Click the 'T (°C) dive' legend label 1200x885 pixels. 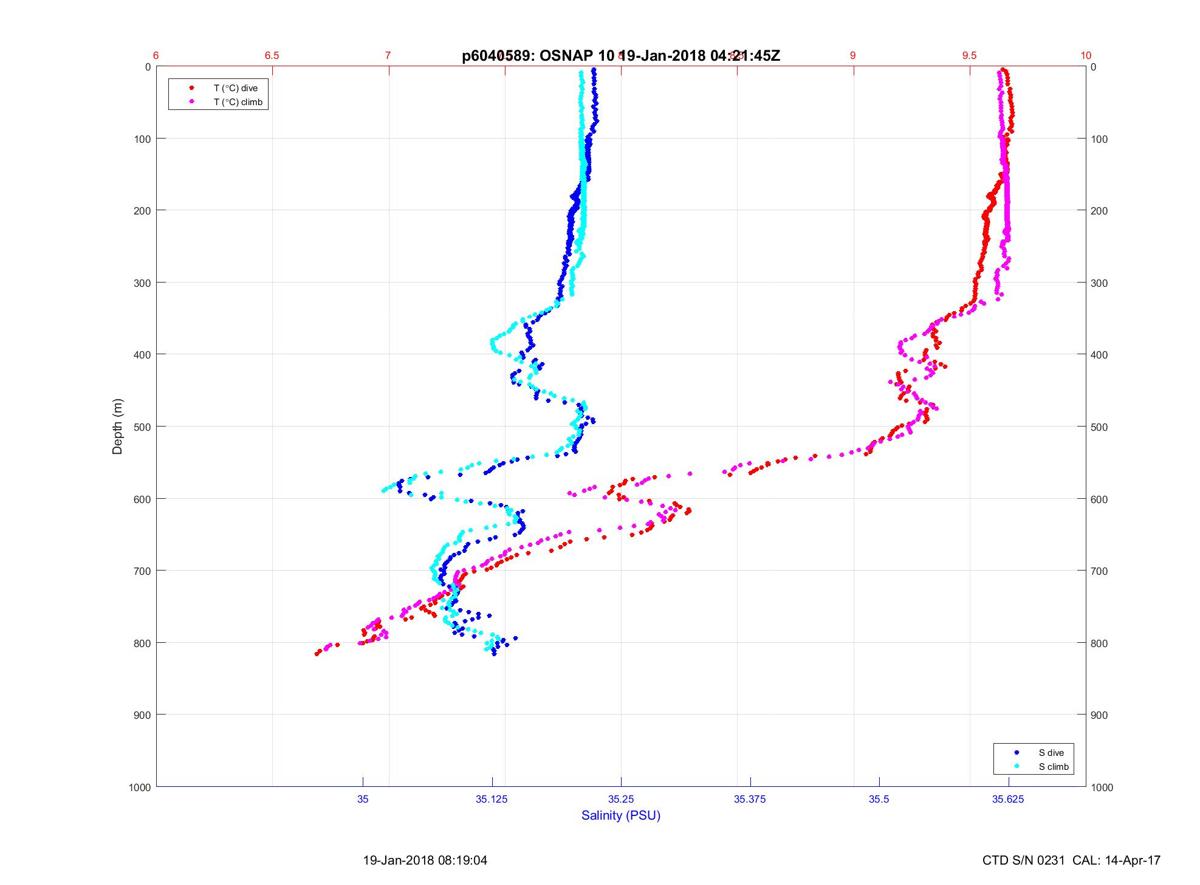click(x=235, y=88)
